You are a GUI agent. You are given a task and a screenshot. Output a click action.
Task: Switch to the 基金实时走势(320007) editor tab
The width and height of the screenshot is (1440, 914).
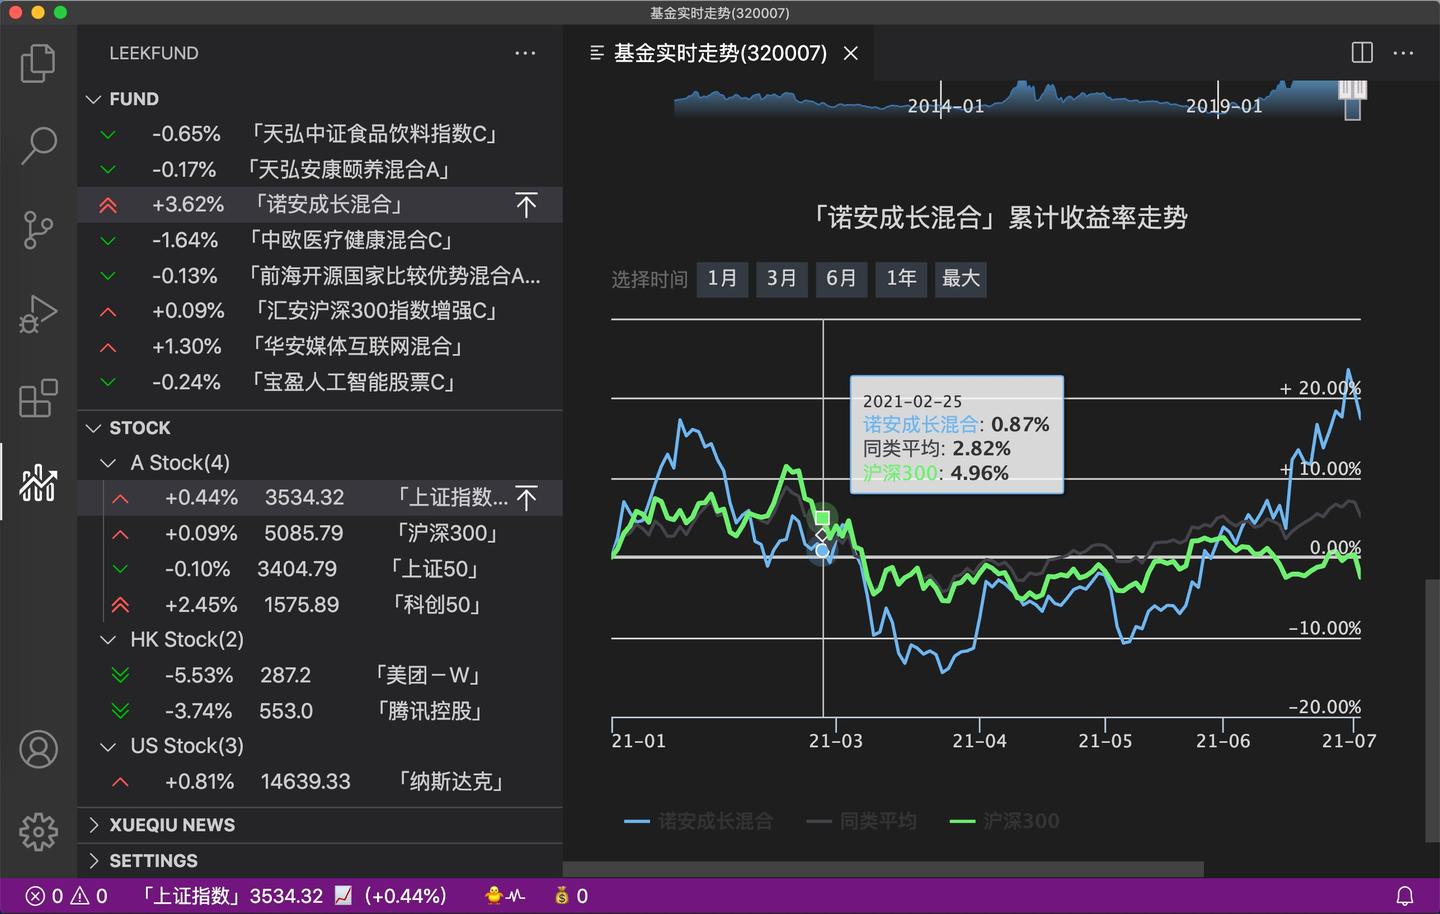[720, 53]
